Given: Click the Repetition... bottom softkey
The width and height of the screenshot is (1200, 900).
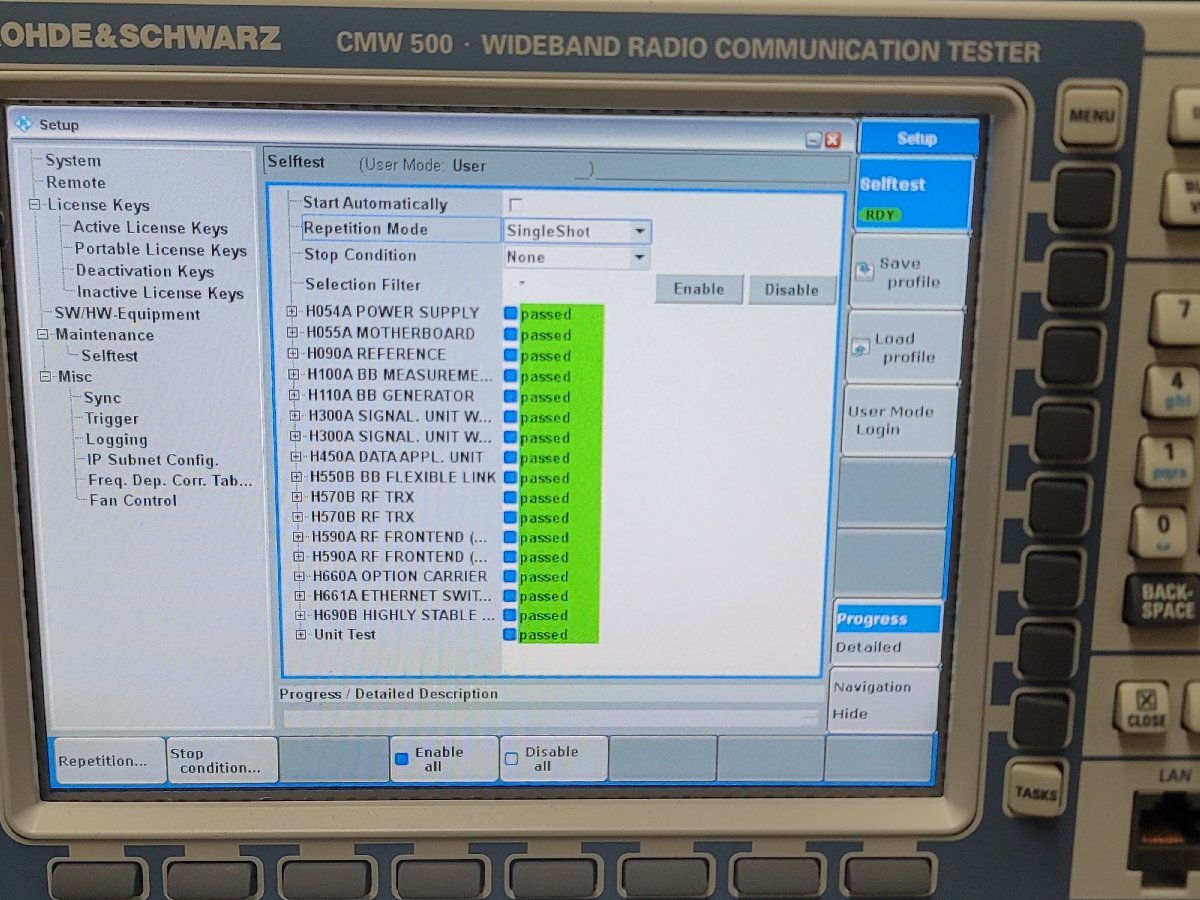Looking at the screenshot, I should pyautogui.click(x=109, y=761).
